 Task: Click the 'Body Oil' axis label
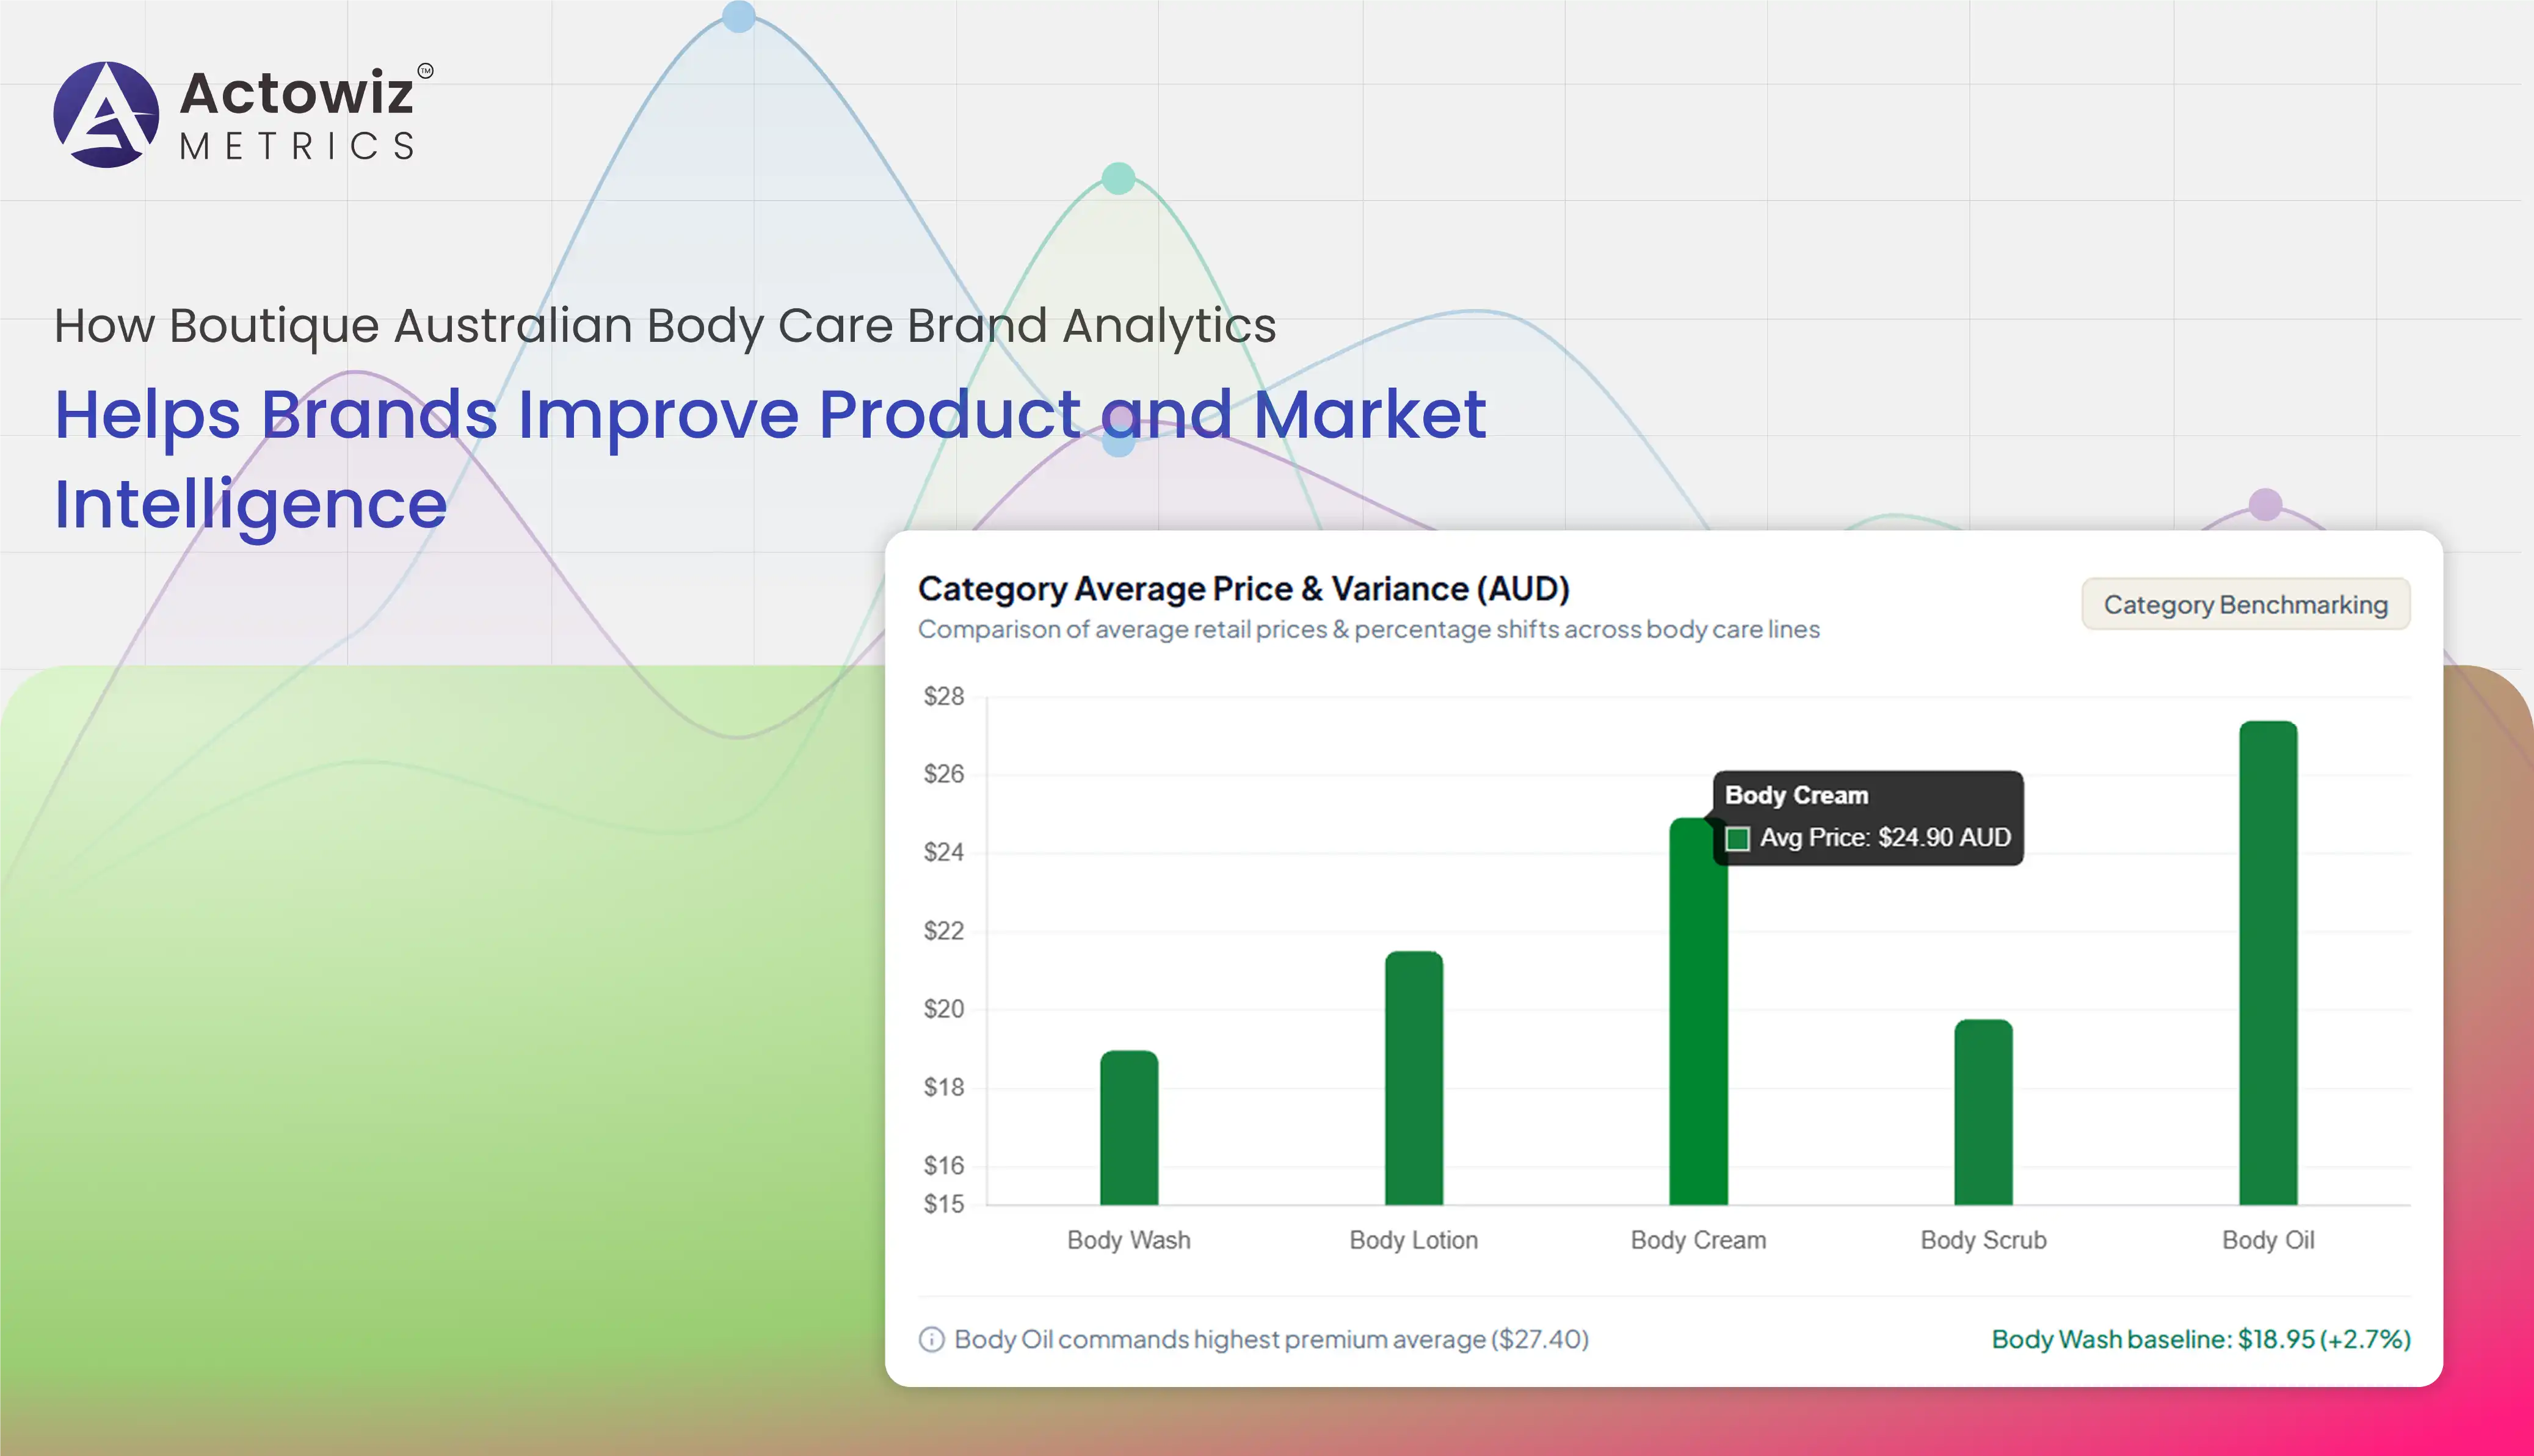pyautogui.click(x=2268, y=1240)
